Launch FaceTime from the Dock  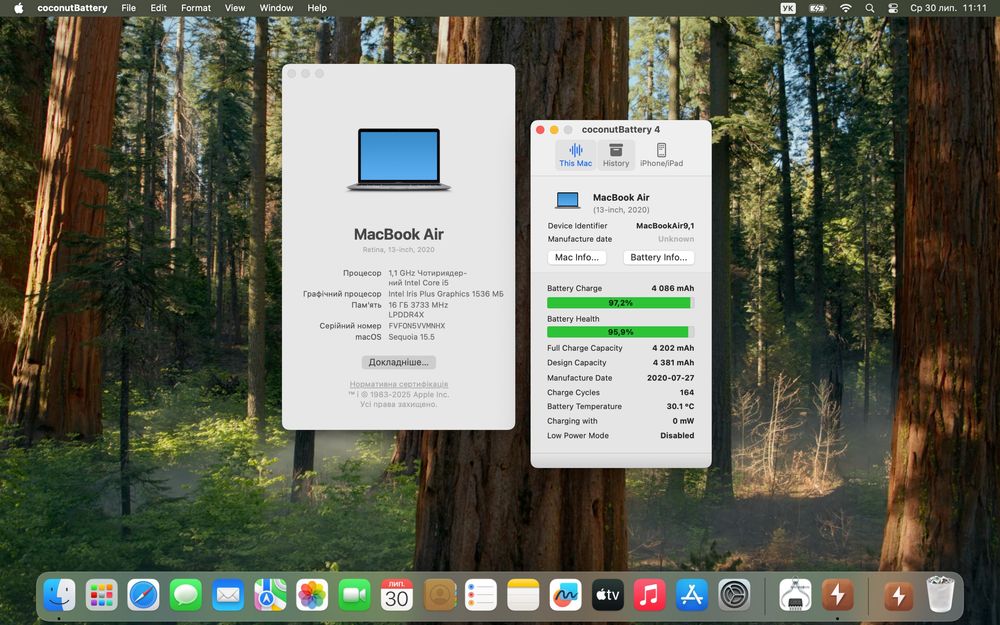(x=355, y=595)
